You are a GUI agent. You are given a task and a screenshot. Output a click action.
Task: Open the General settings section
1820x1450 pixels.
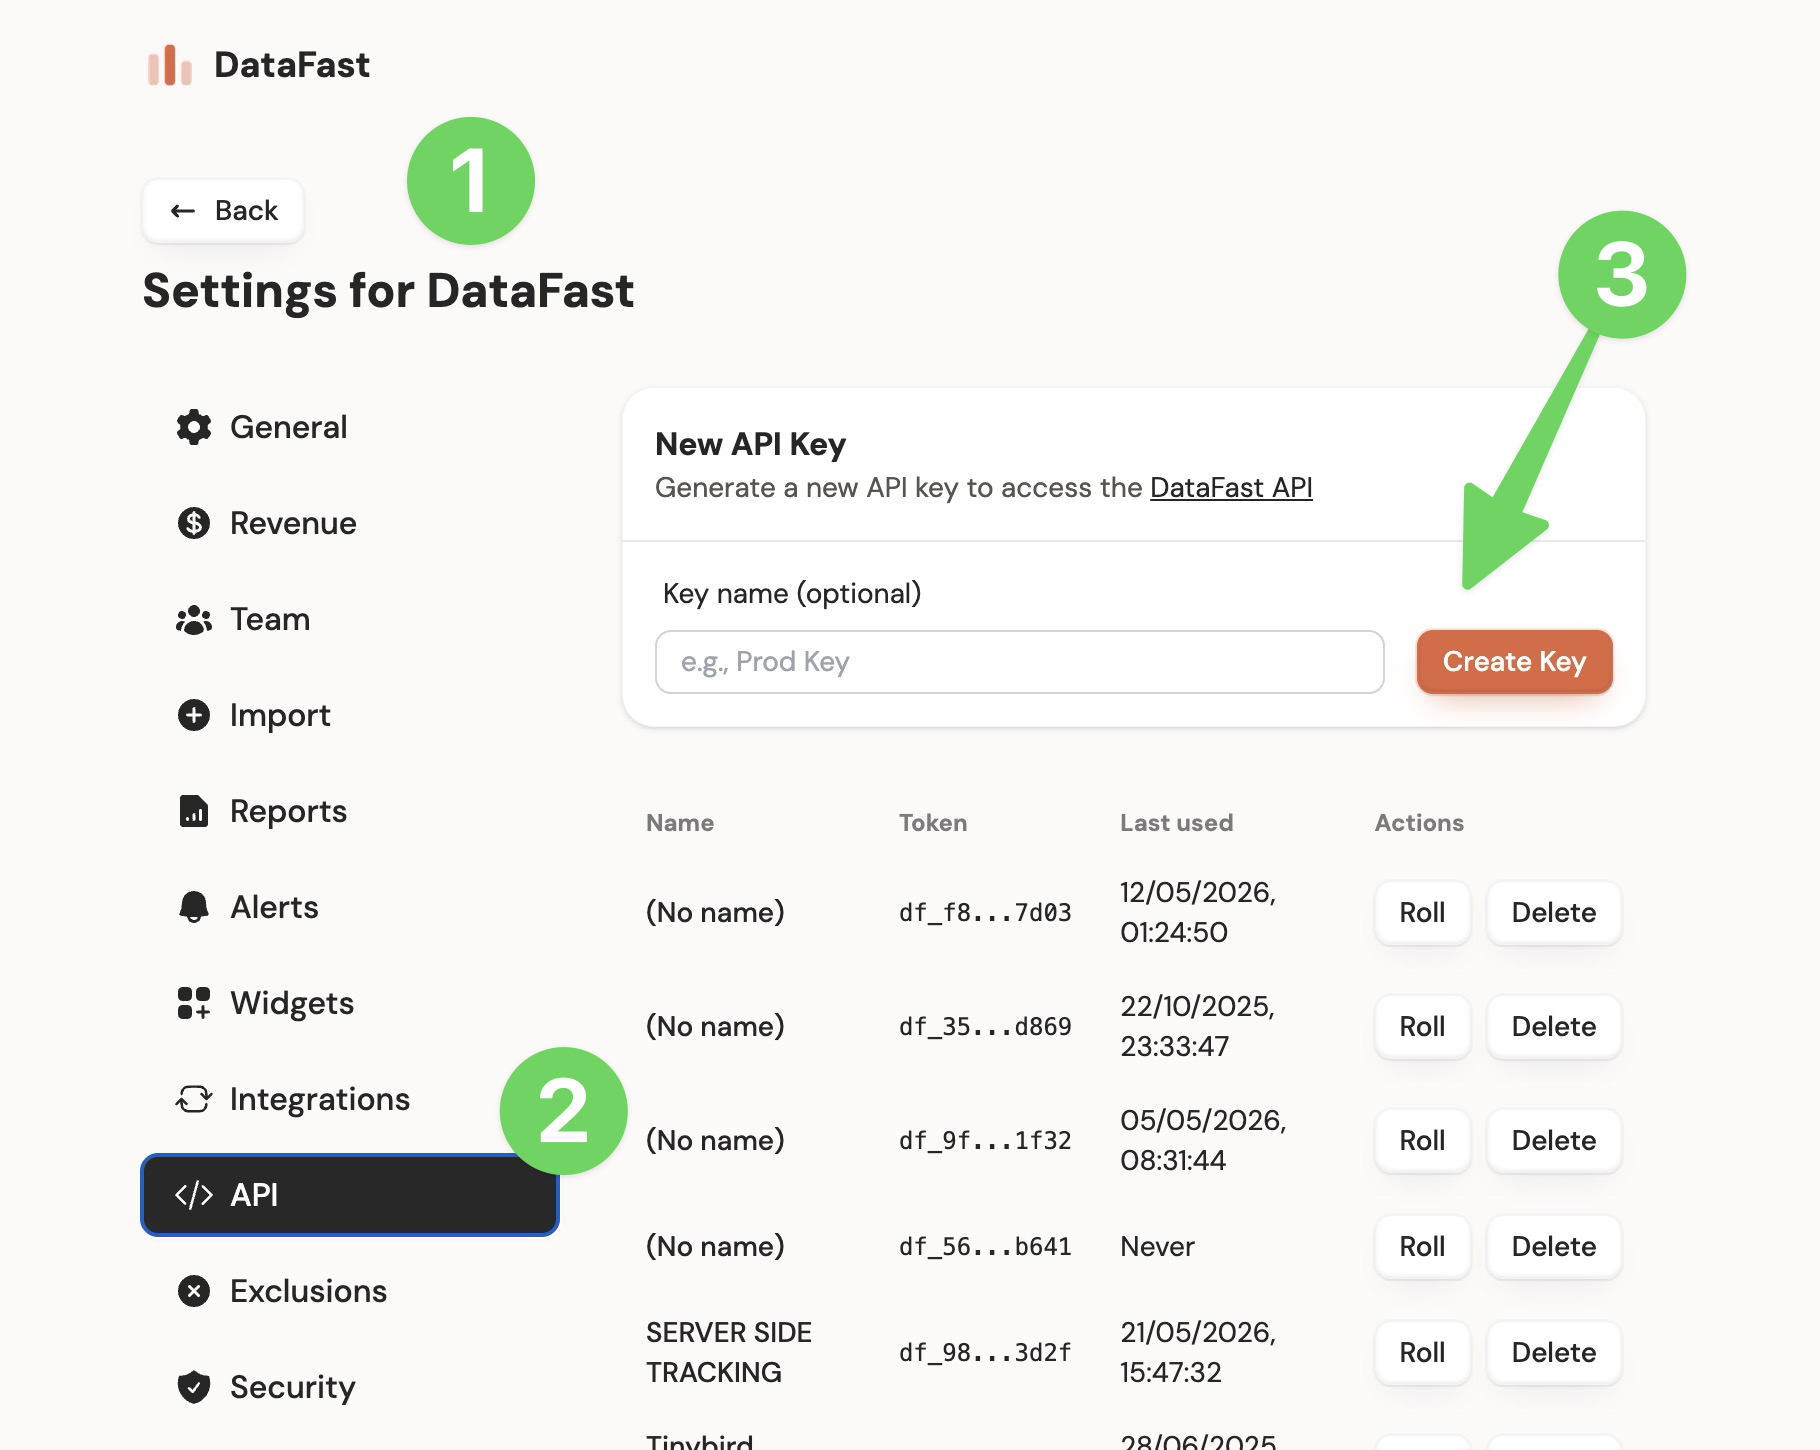pyautogui.click(x=350, y=427)
